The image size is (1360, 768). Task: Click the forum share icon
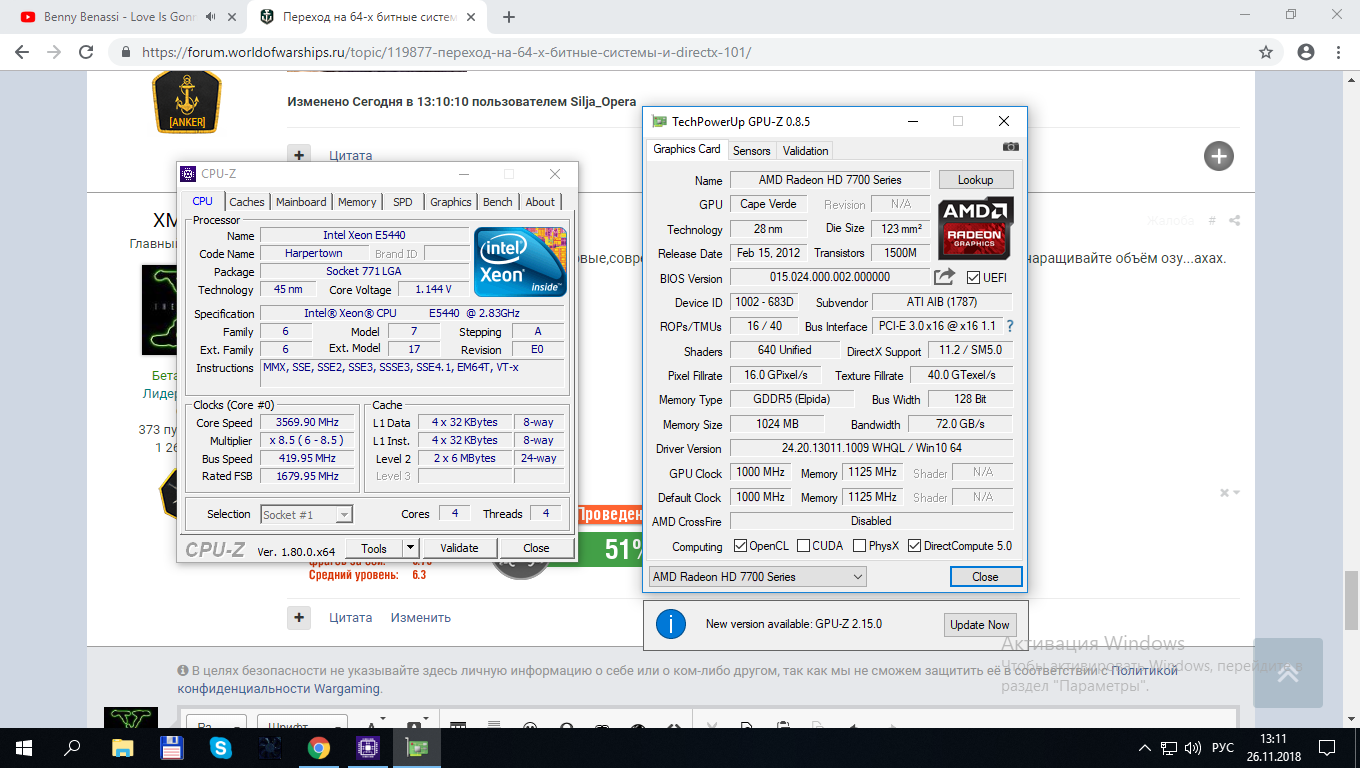[x=1235, y=220]
